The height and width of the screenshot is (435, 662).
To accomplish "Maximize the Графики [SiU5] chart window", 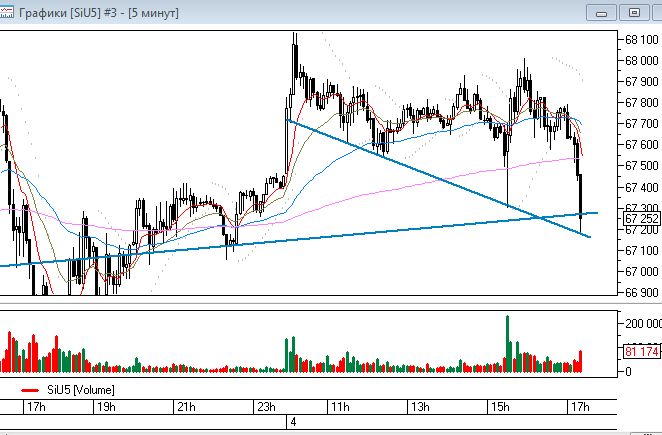I will tap(634, 13).
